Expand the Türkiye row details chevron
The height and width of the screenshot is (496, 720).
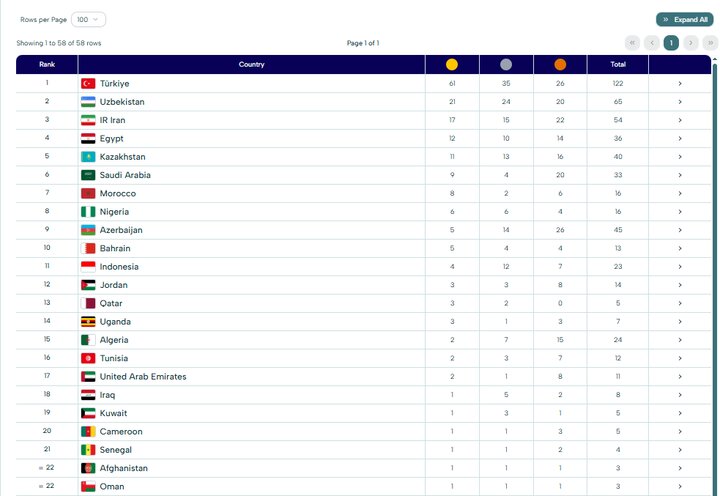pos(680,84)
